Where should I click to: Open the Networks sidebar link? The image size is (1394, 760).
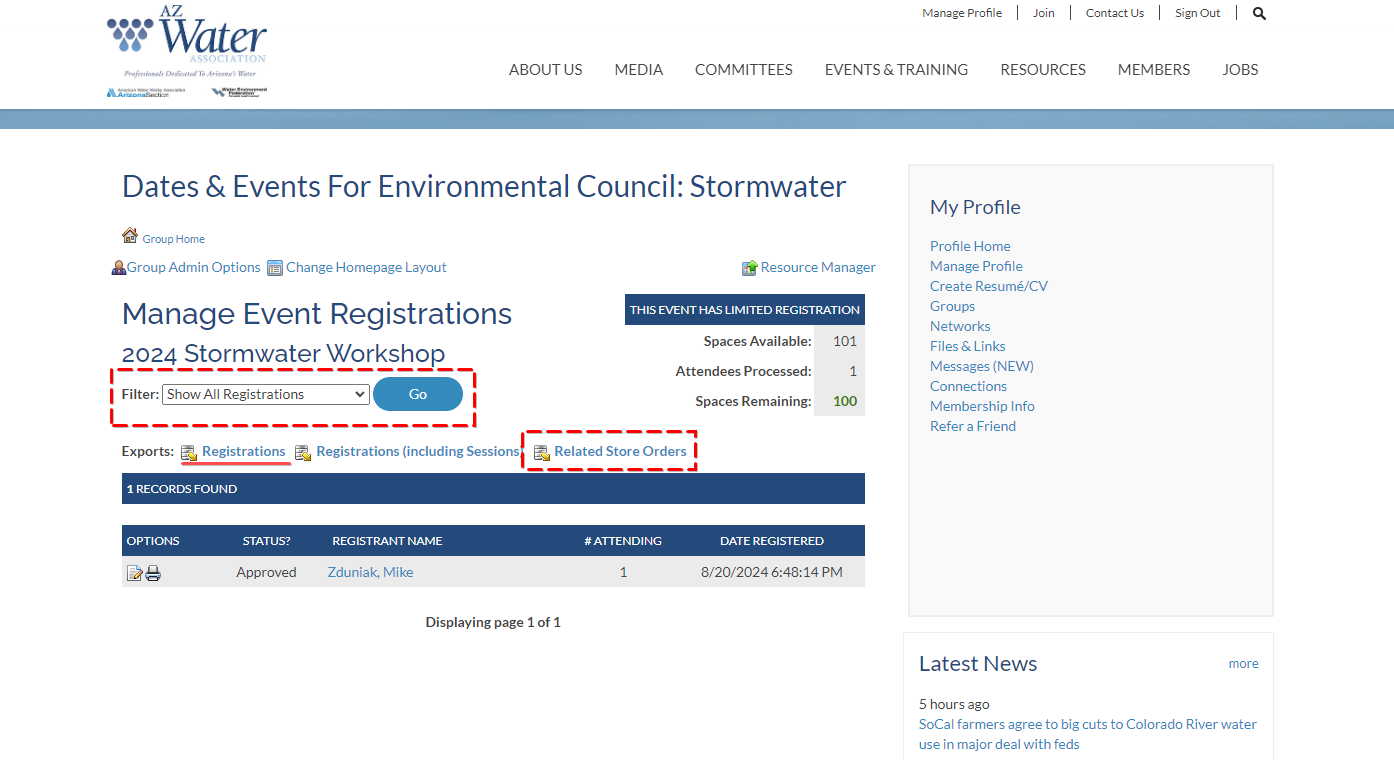click(960, 326)
